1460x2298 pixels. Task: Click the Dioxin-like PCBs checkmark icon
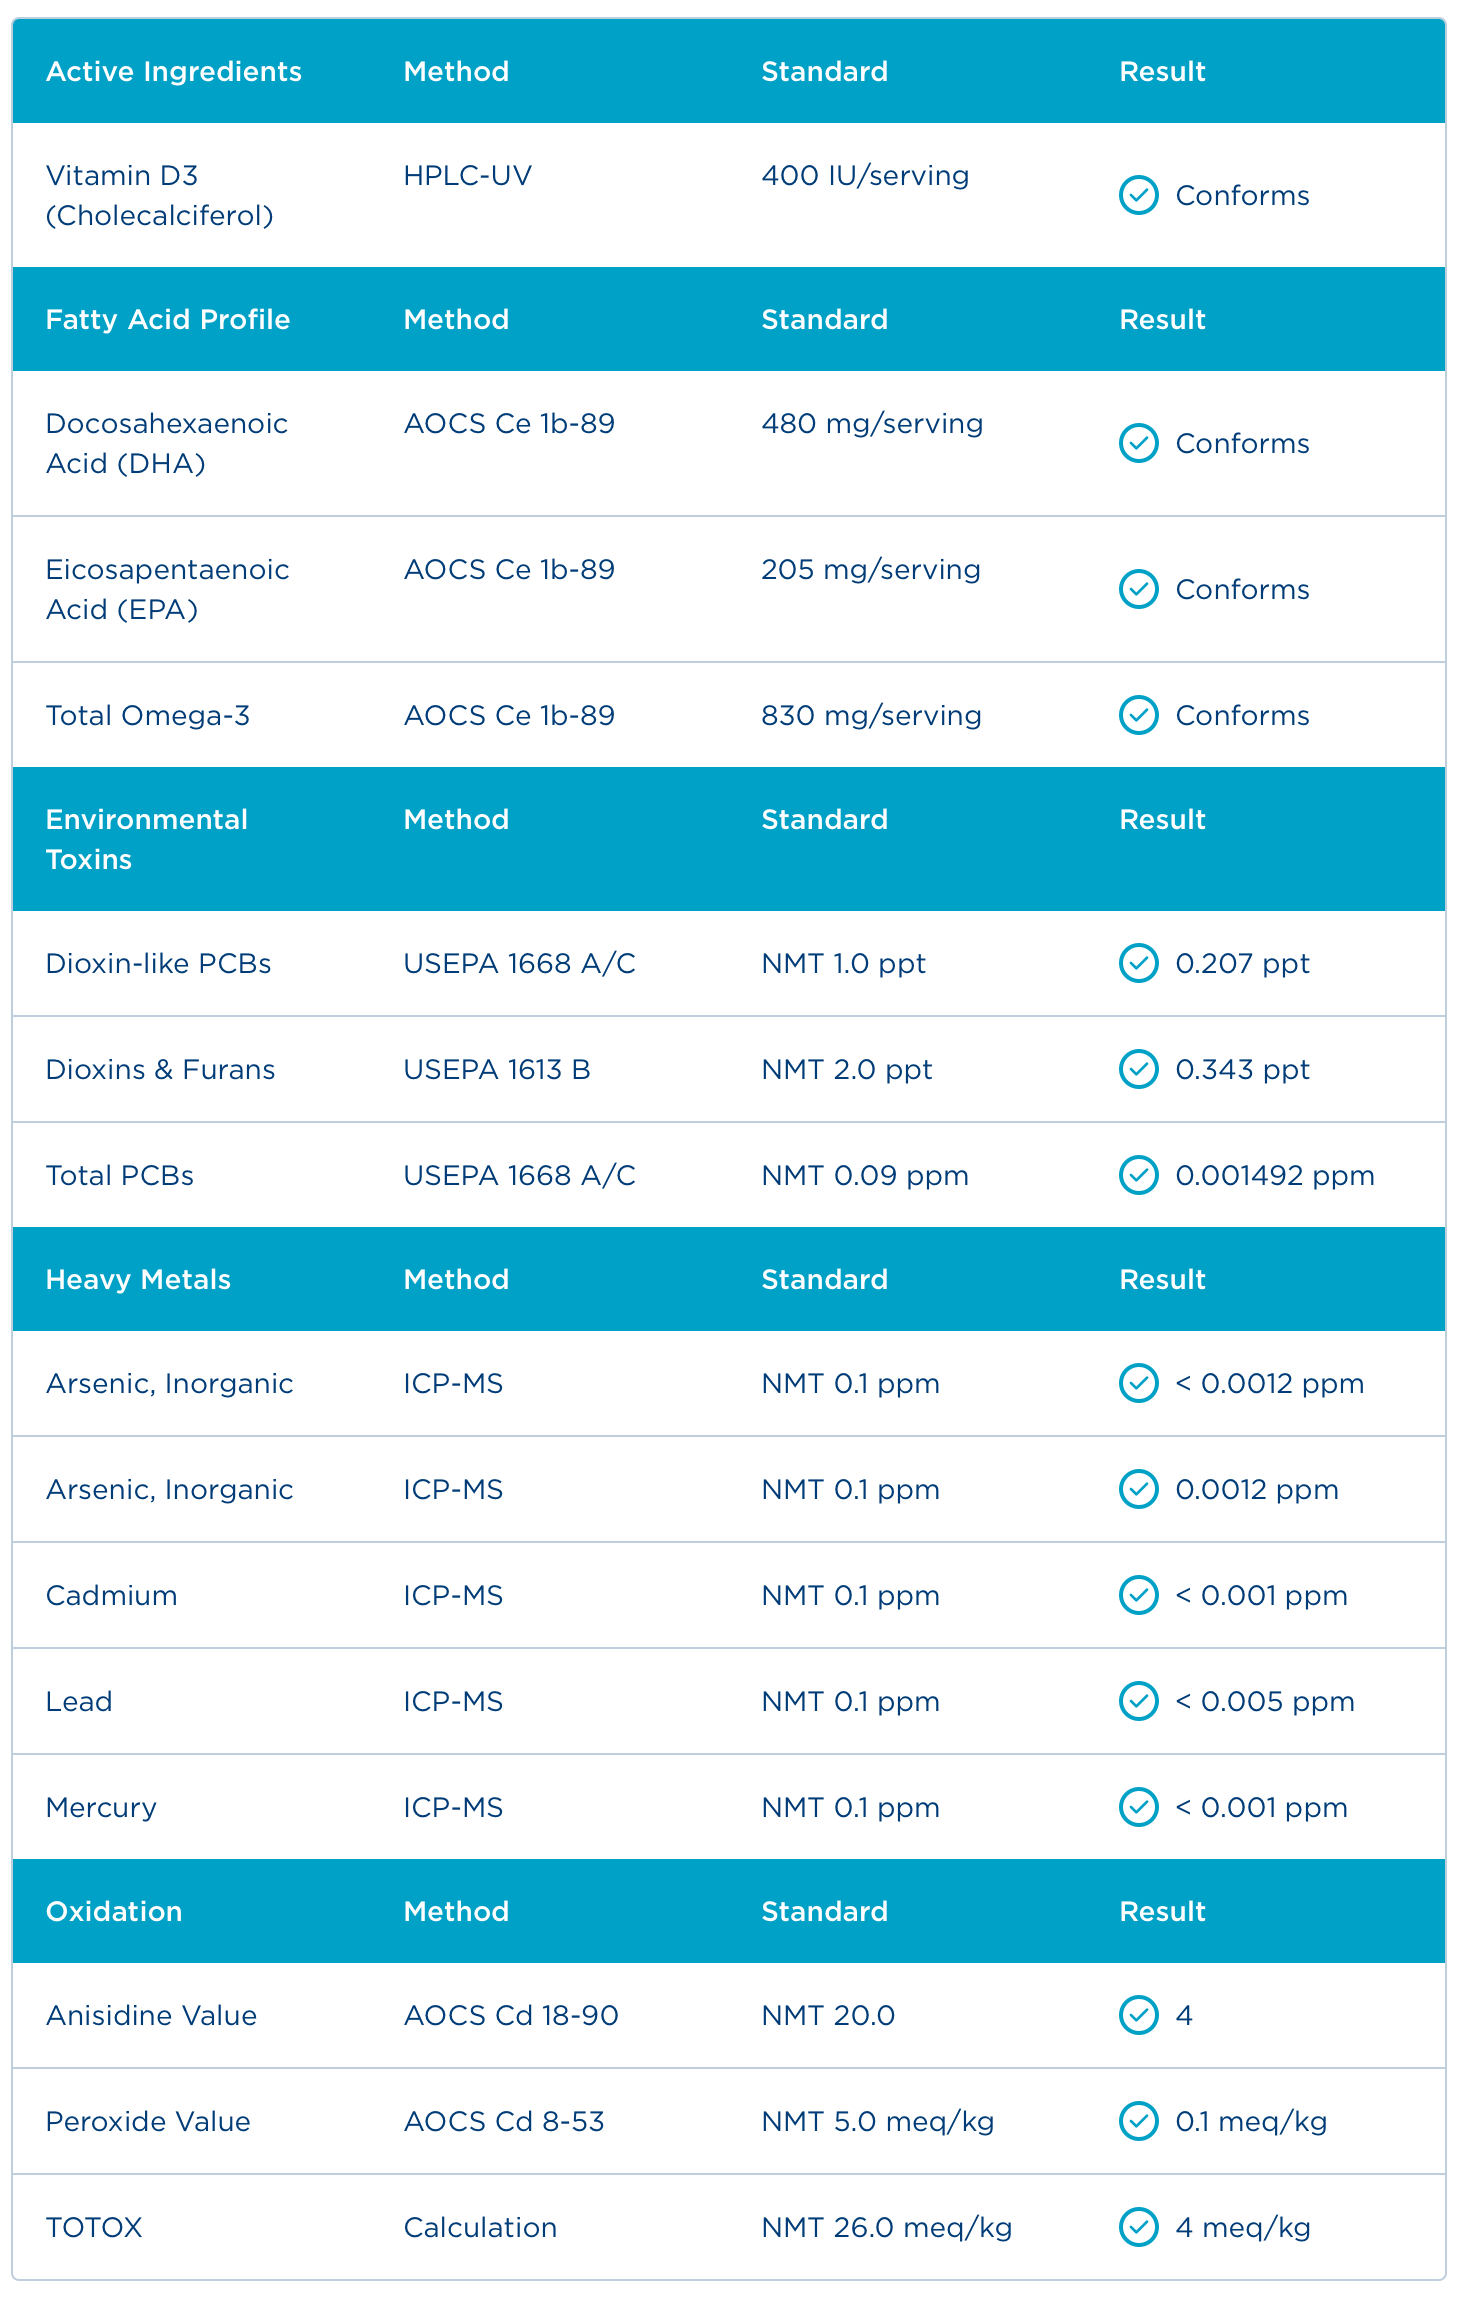[1138, 963]
